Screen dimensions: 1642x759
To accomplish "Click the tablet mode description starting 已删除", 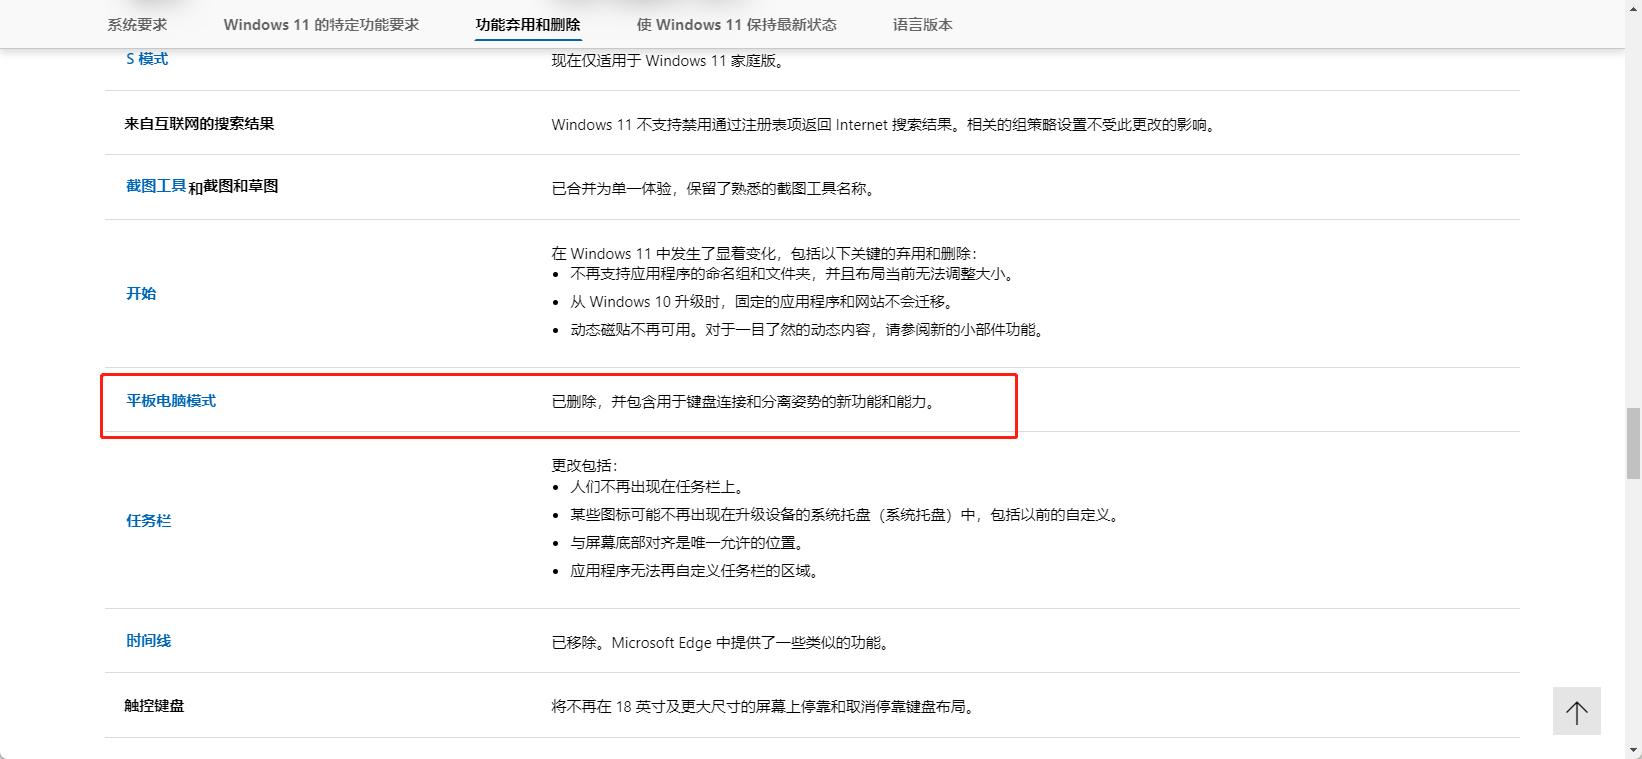I will pos(745,402).
